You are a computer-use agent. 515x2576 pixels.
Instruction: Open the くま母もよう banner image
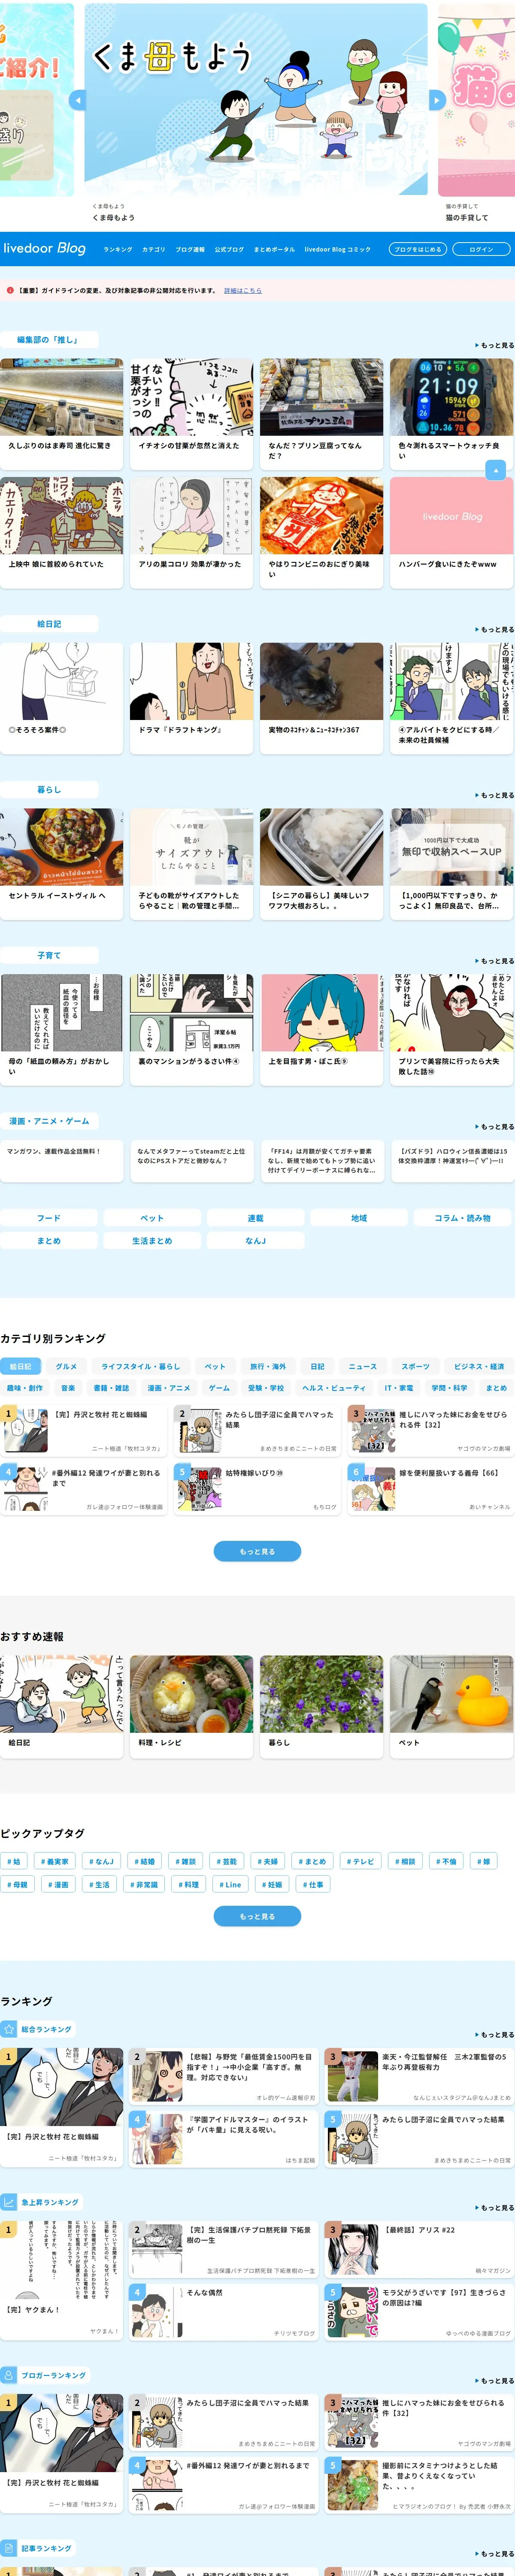[256, 99]
